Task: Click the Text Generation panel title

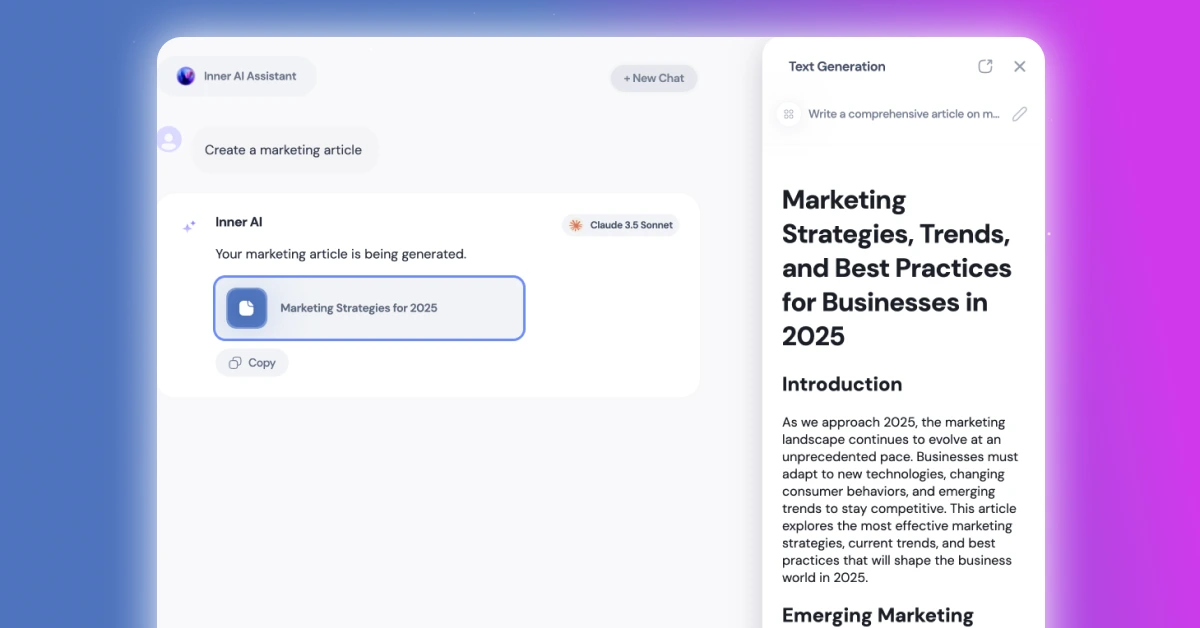Action: [x=837, y=66]
